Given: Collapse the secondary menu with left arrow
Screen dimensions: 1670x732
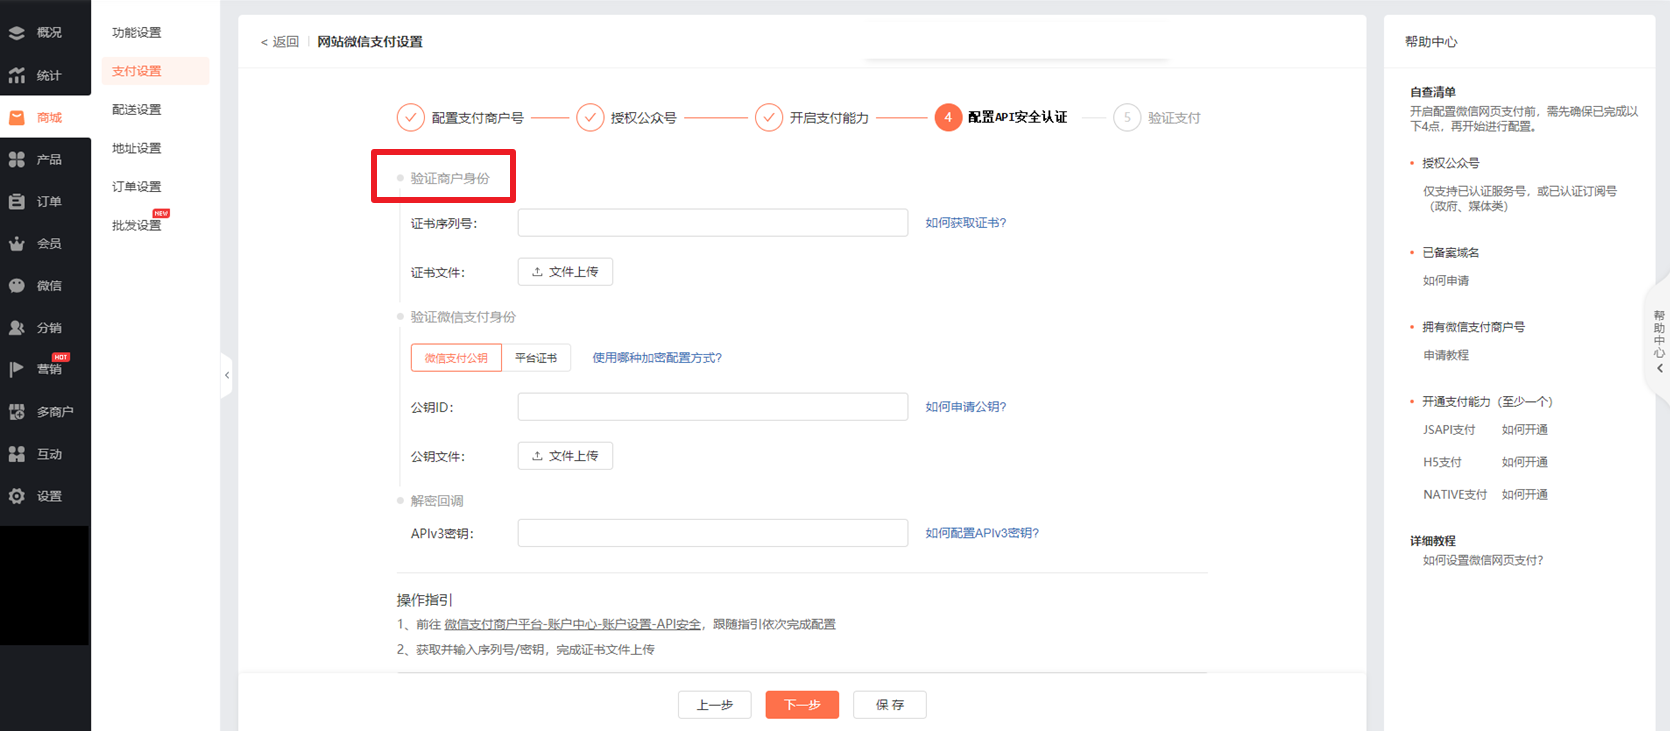Looking at the screenshot, I should [x=227, y=375].
